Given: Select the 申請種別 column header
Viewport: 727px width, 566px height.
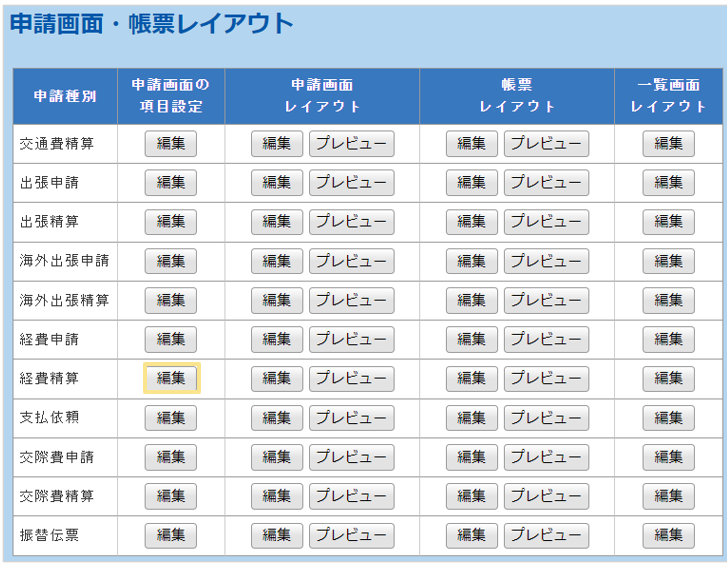Looking at the screenshot, I should click(65, 96).
